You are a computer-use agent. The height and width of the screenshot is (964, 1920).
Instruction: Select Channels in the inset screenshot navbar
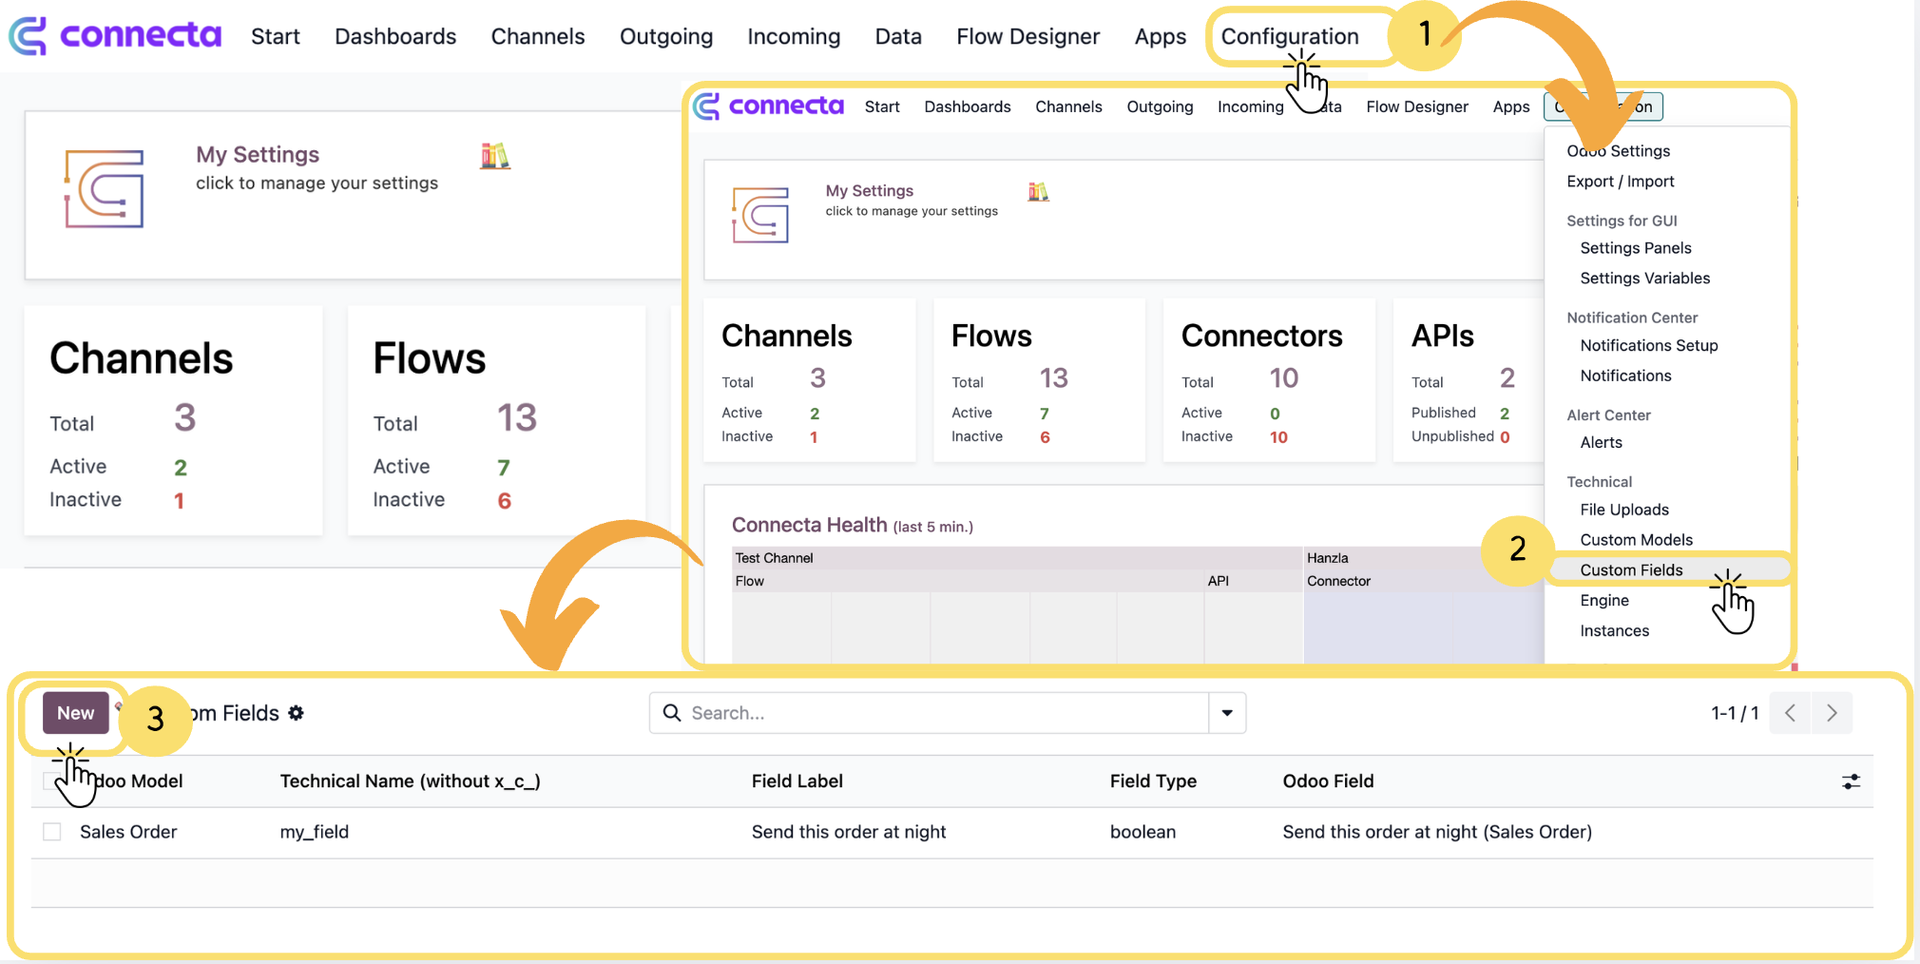tap(1068, 107)
